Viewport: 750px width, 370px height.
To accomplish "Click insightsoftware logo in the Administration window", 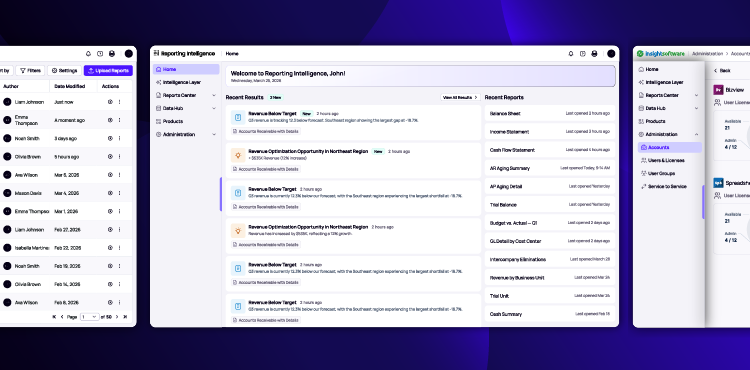I will coord(661,54).
